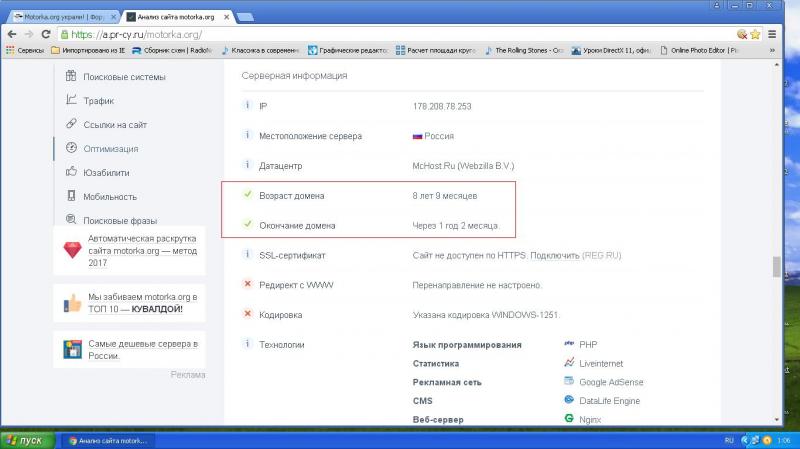Image resolution: width=800 pixels, height=449 pixels.
Task: Click the address bar URL field
Action: click(400, 33)
